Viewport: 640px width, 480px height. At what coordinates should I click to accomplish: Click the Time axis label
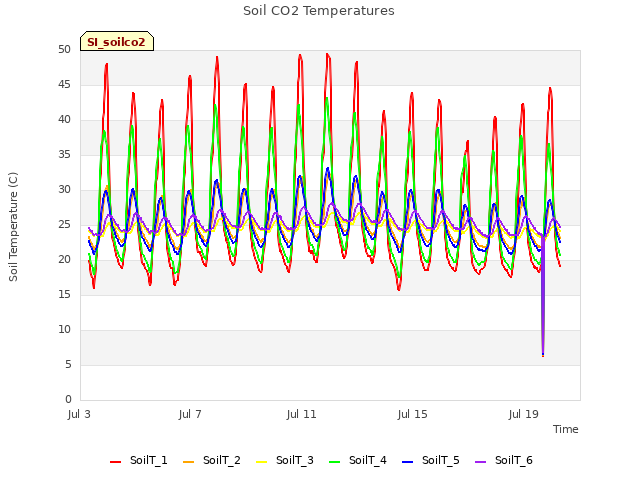click(566, 429)
